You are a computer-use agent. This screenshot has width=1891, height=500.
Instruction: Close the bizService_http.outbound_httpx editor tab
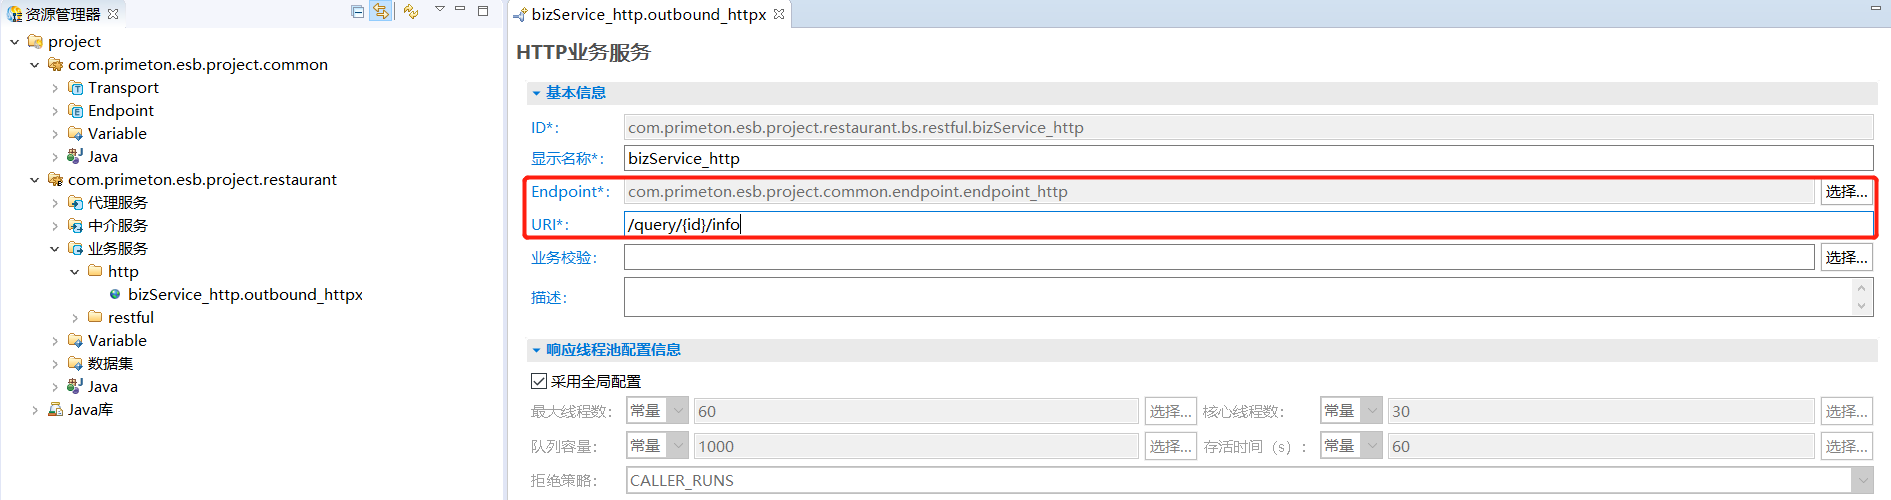(779, 14)
